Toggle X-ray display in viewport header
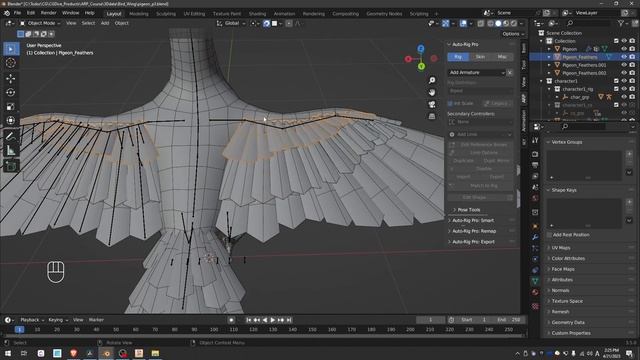The width and height of the screenshot is (640, 360). click(x=480, y=23)
